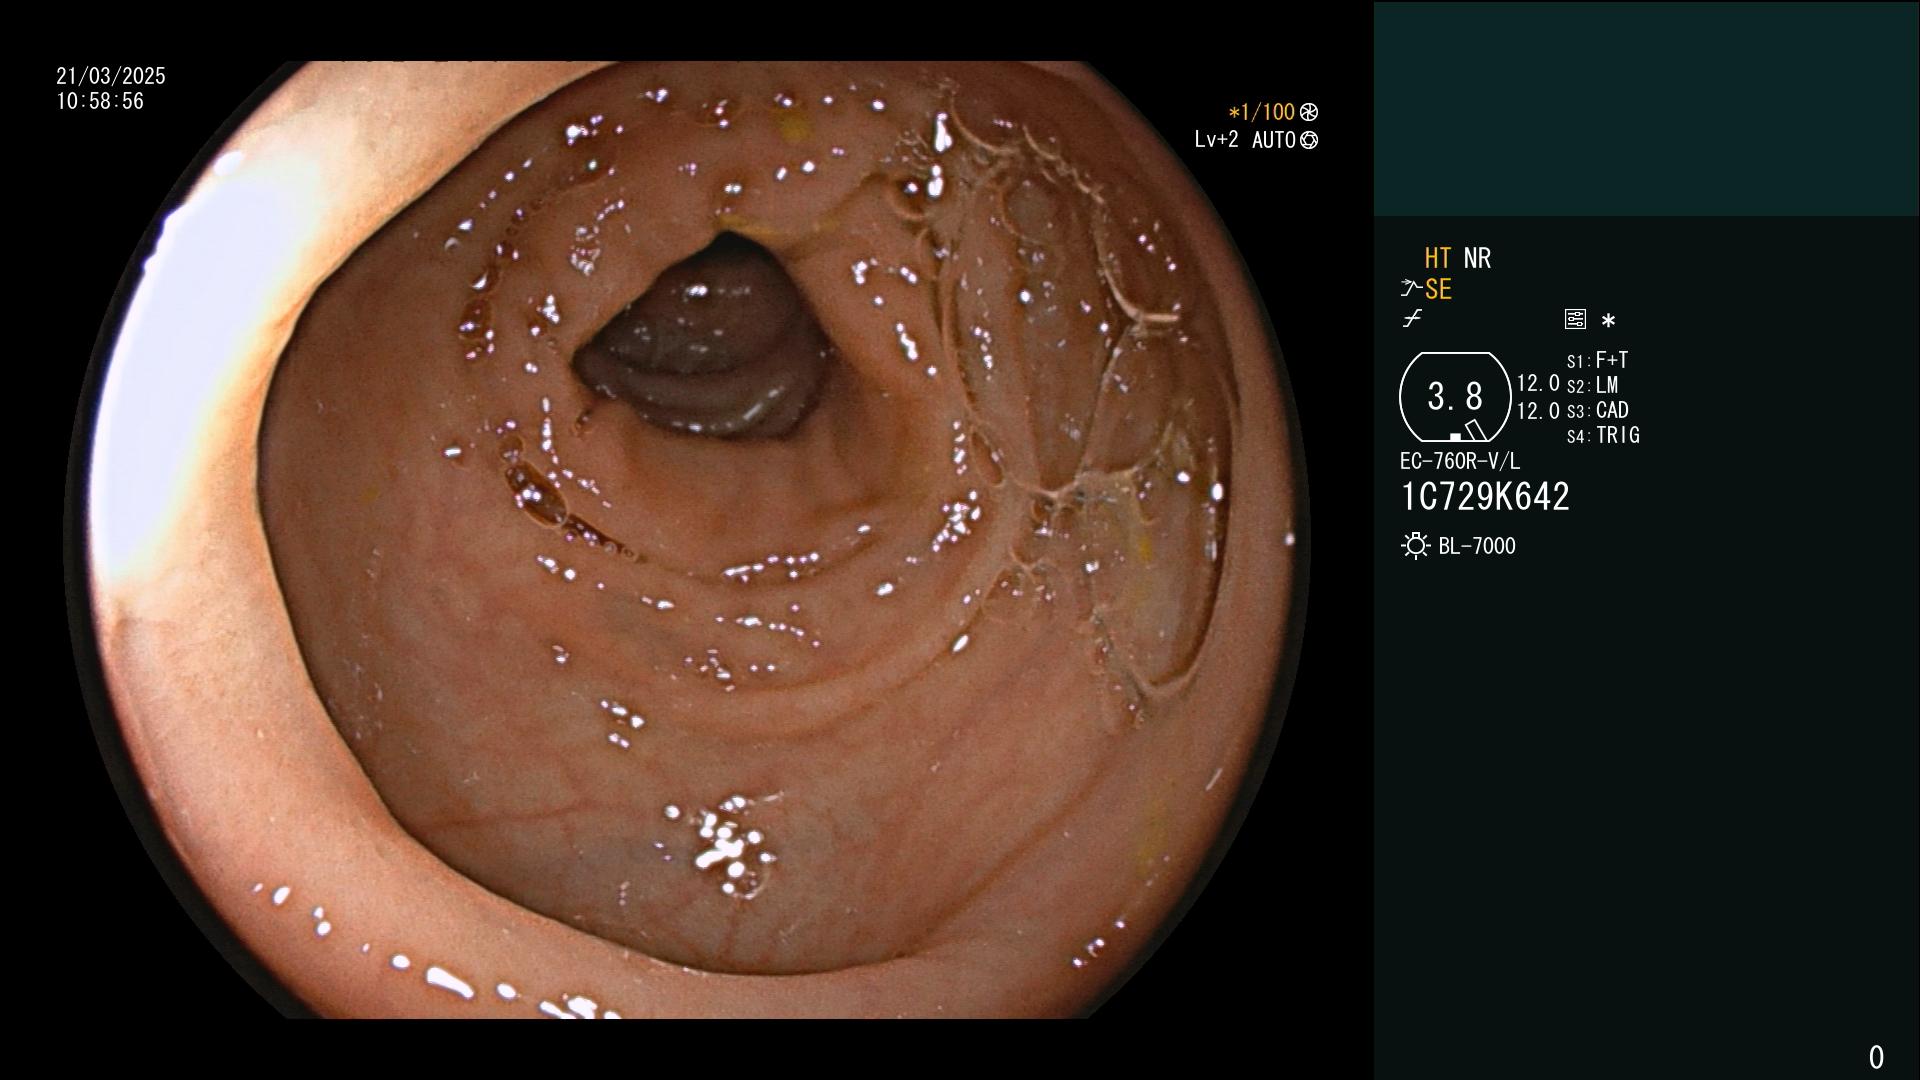Click the asterisk next to sliders icon
The height and width of the screenshot is (1080, 1920).
(x=1608, y=321)
